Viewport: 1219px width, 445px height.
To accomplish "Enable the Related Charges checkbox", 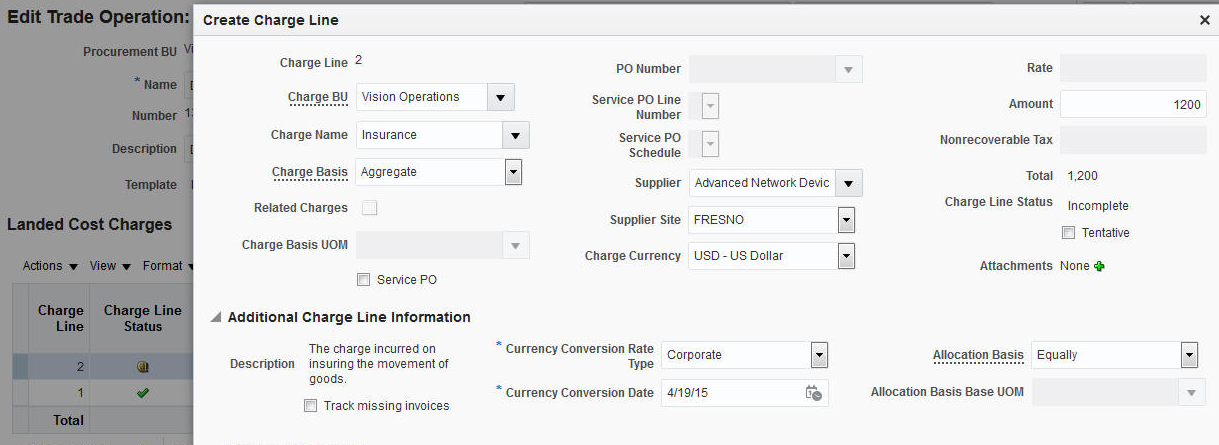I will click(x=370, y=208).
